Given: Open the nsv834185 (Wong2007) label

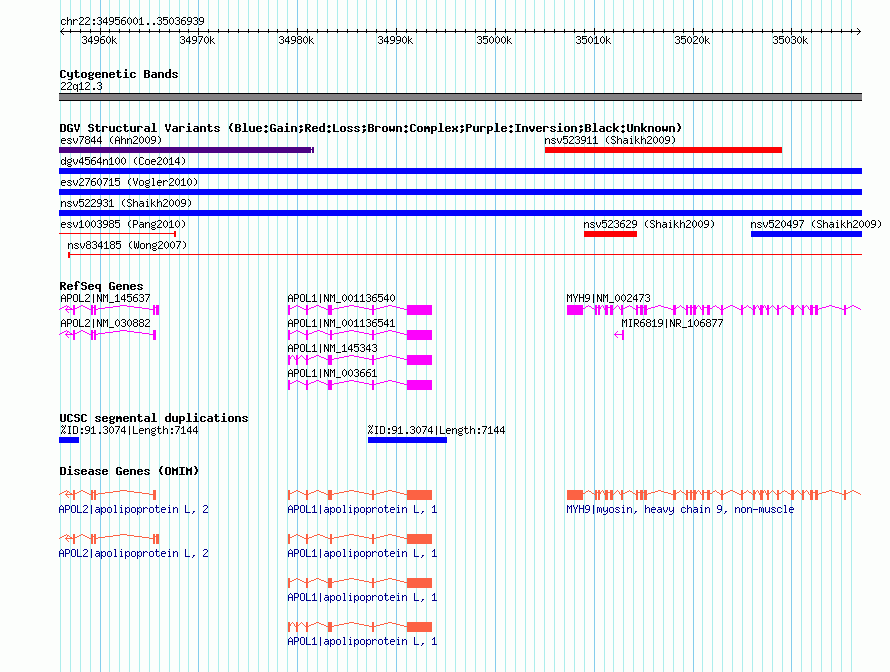Looking at the screenshot, I should [127, 245].
